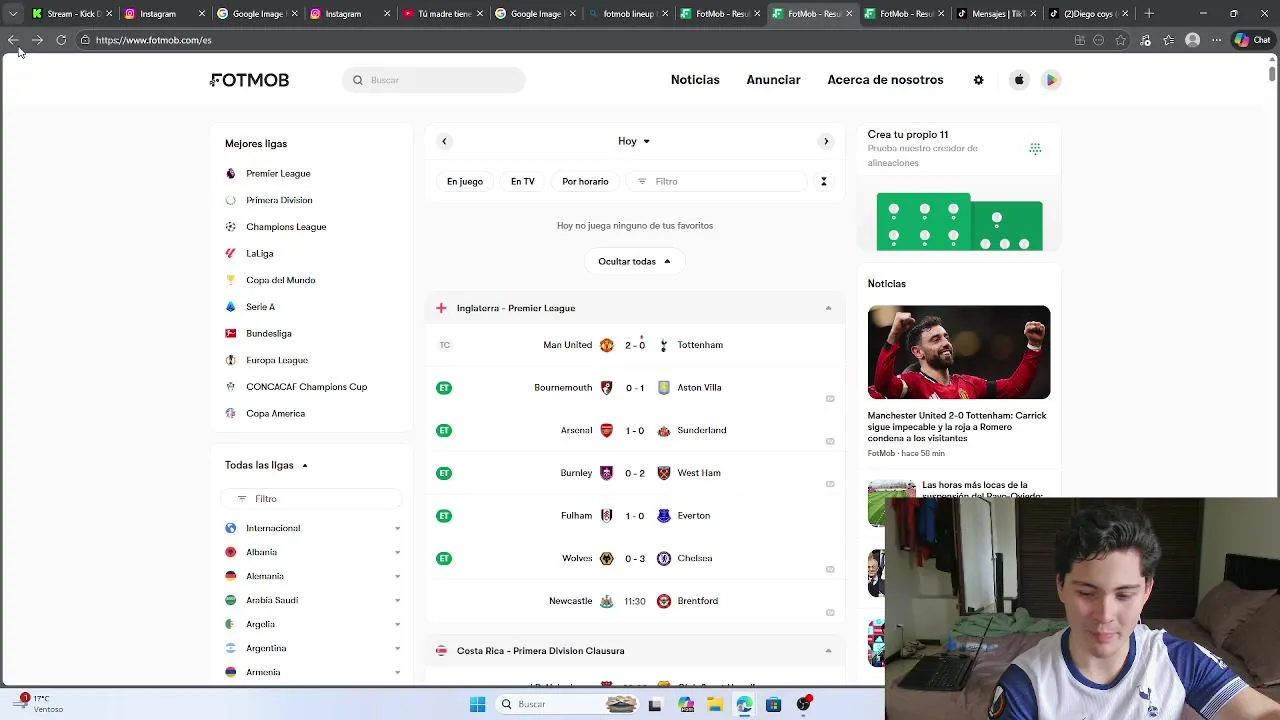Open Man United 2-0 Tottenham match
Image resolution: width=1280 pixels, height=720 pixels.
point(635,345)
